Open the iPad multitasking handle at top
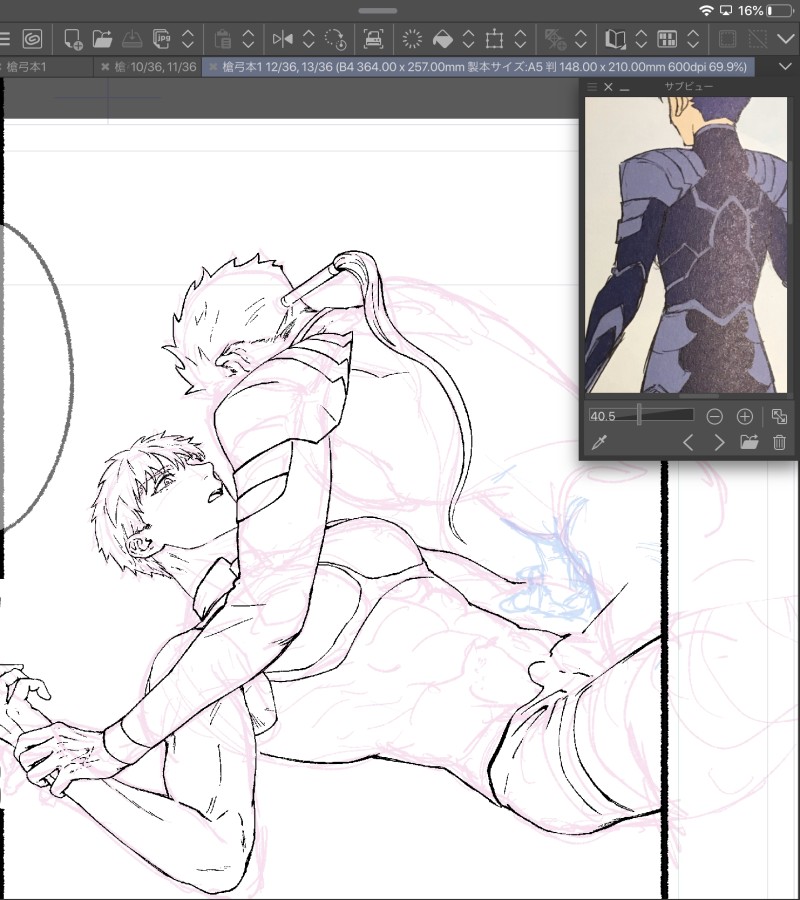Screen dimensions: 800x900 point(378,10)
